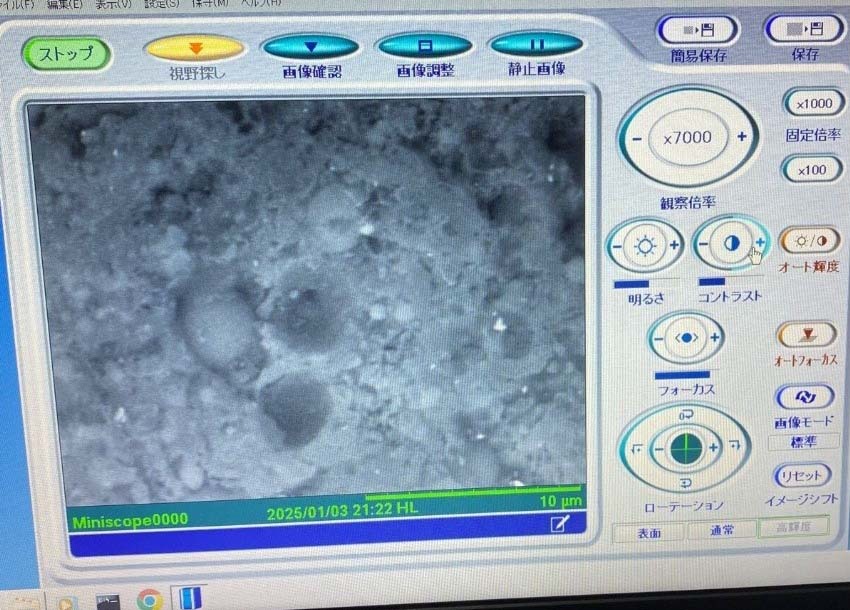Click the auto brightness (オート輝度) icon
Image resolution: width=850 pixels, height=610 pixels.
pyautogui.click(x=810, y=241)
